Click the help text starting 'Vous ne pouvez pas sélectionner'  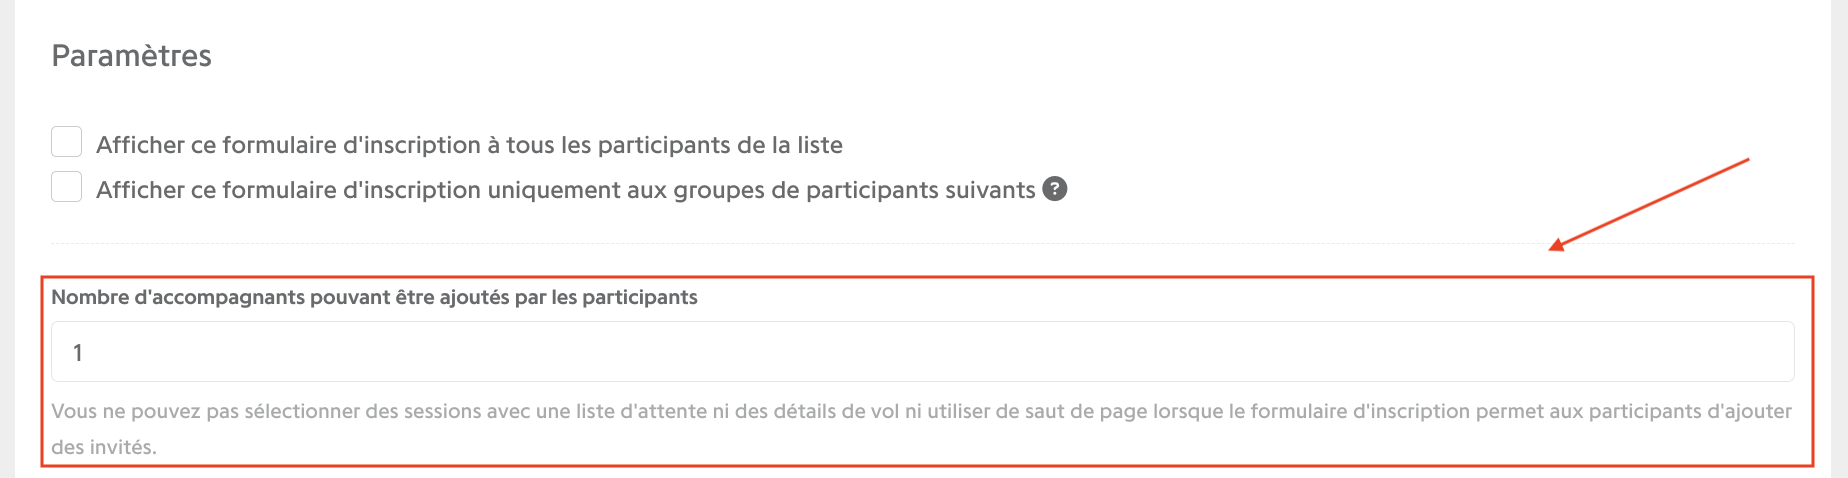click(x=921, y=429)
